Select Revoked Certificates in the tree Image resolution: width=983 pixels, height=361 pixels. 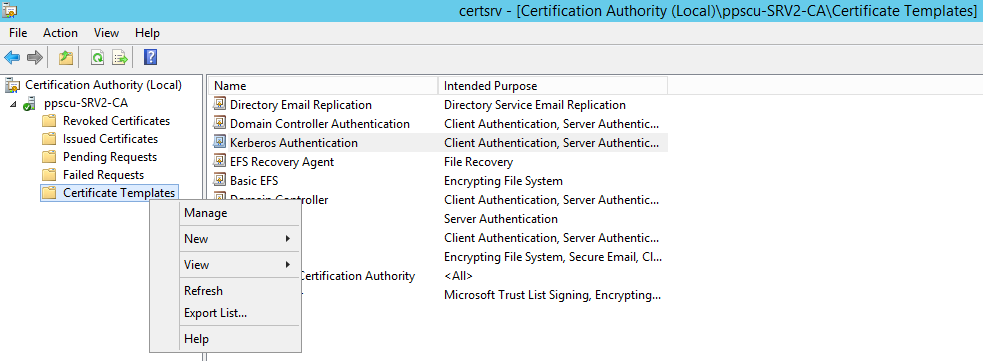(117, 121)
